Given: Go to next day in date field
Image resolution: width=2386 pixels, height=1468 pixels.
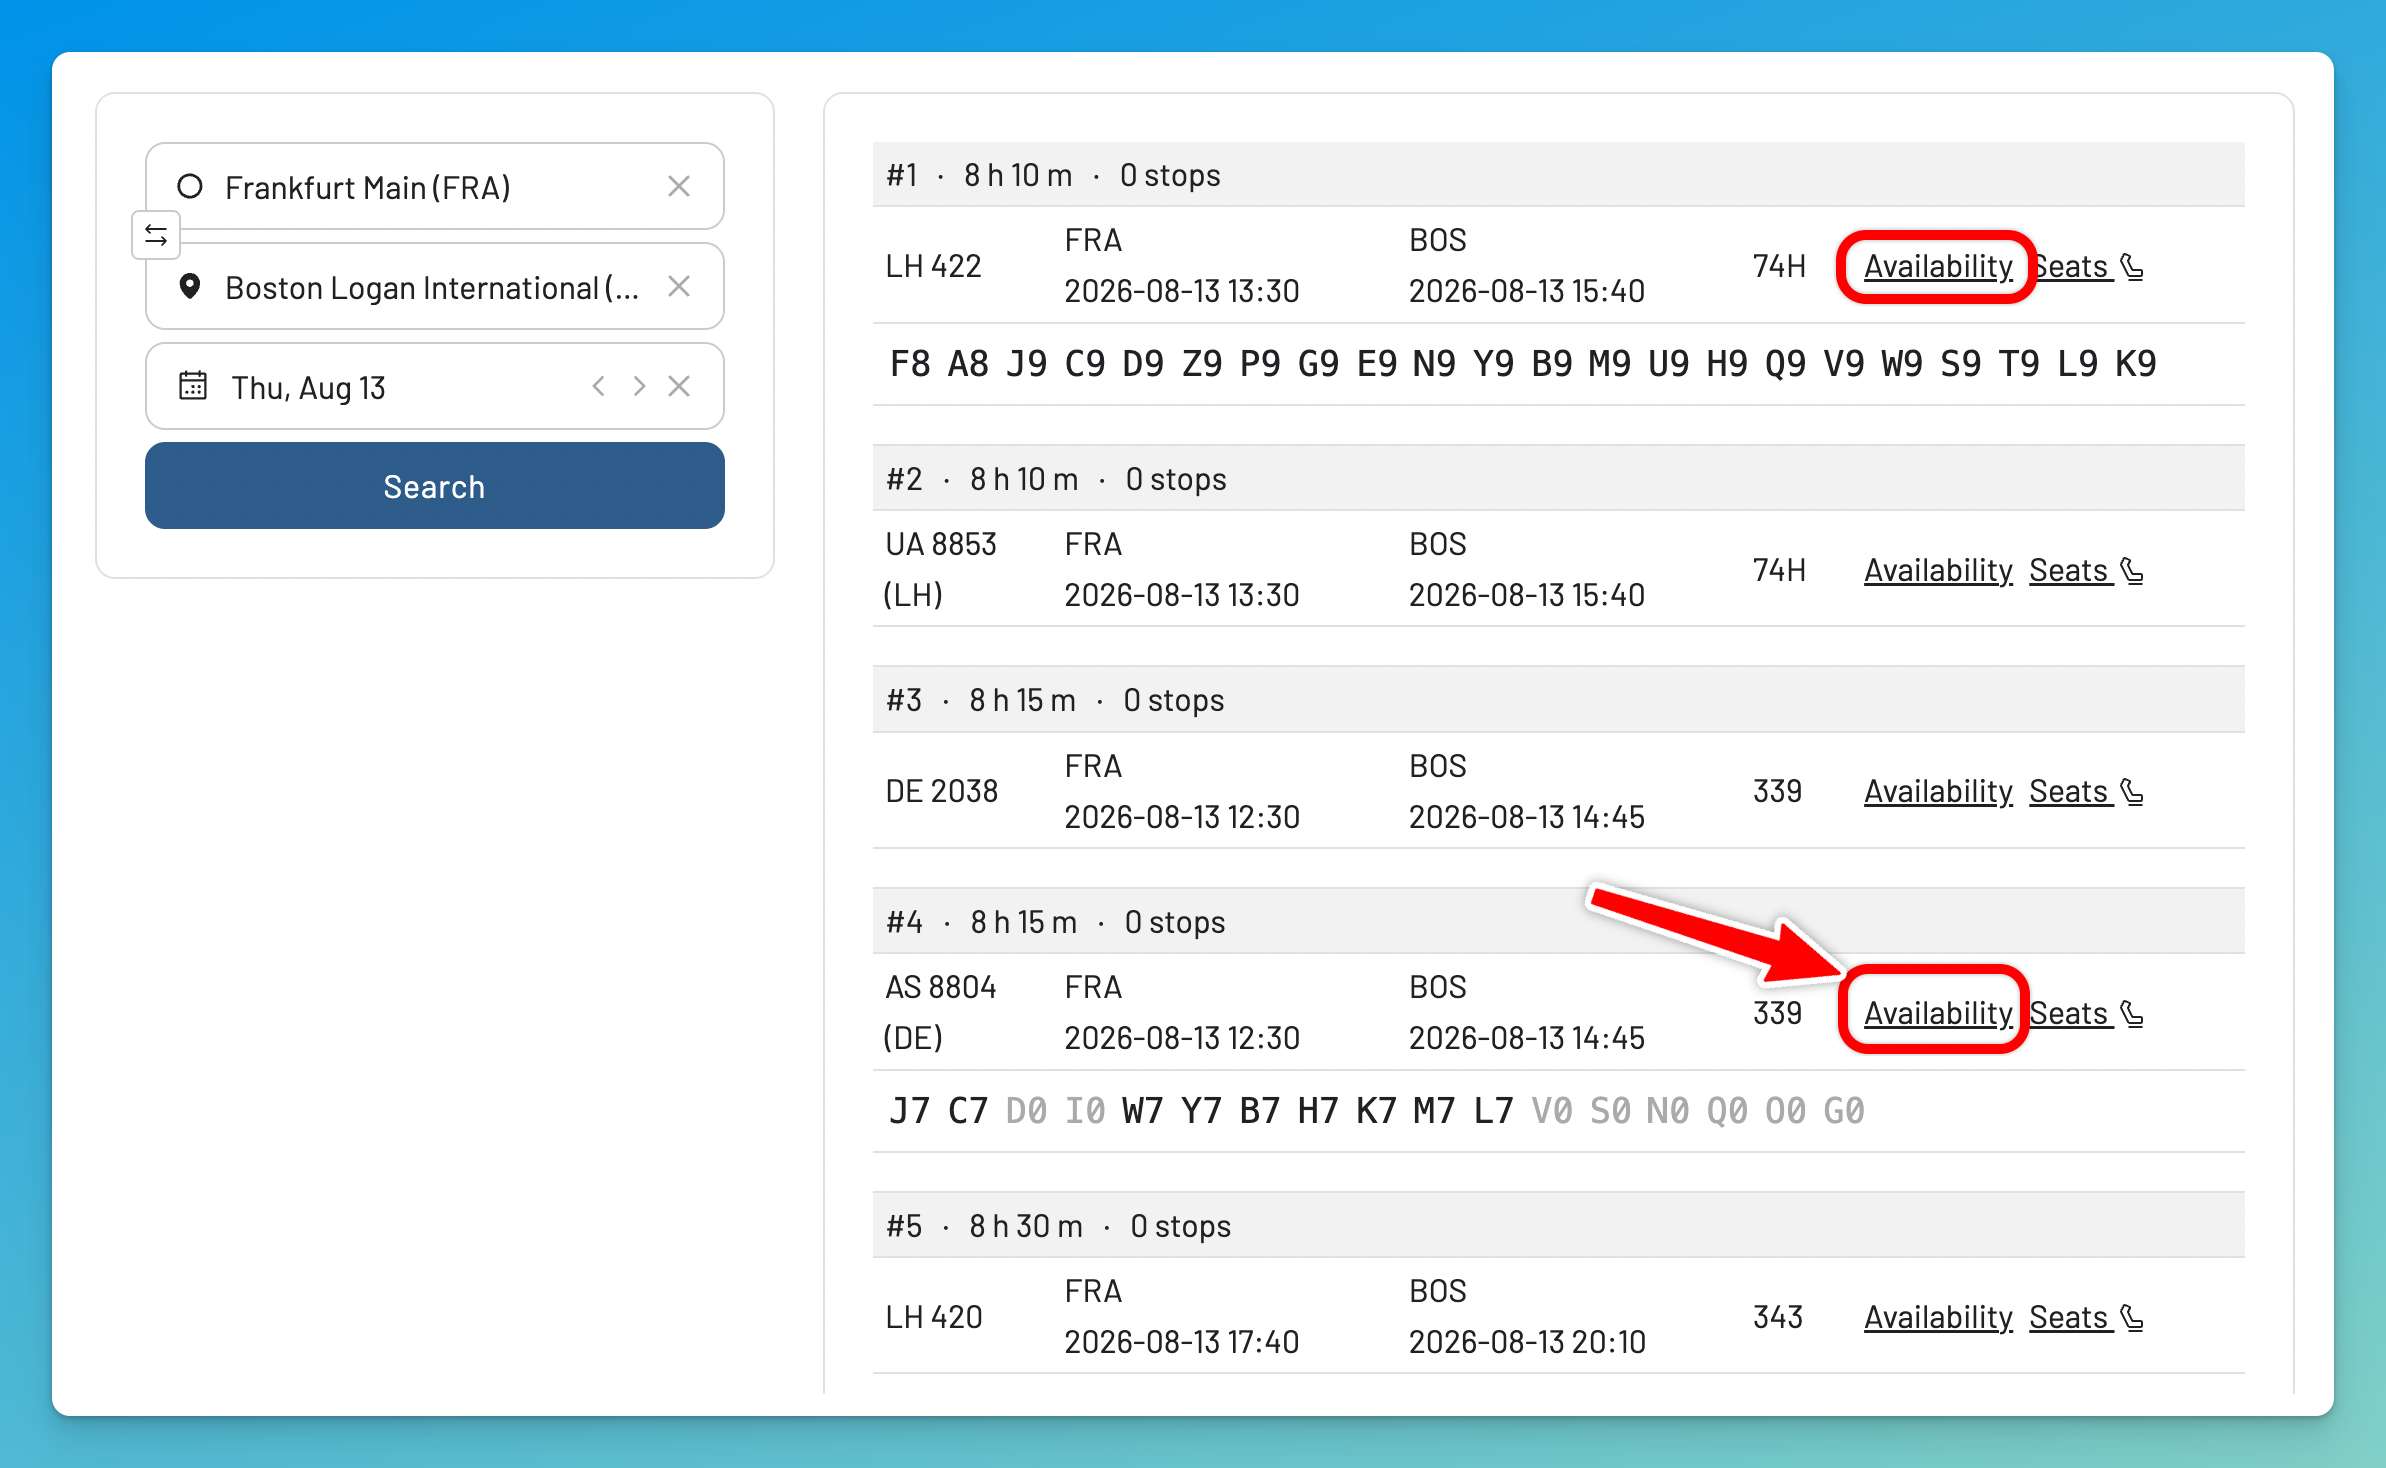Looking at the screenshot, I should pyautogui.click(x=639, y=386).
